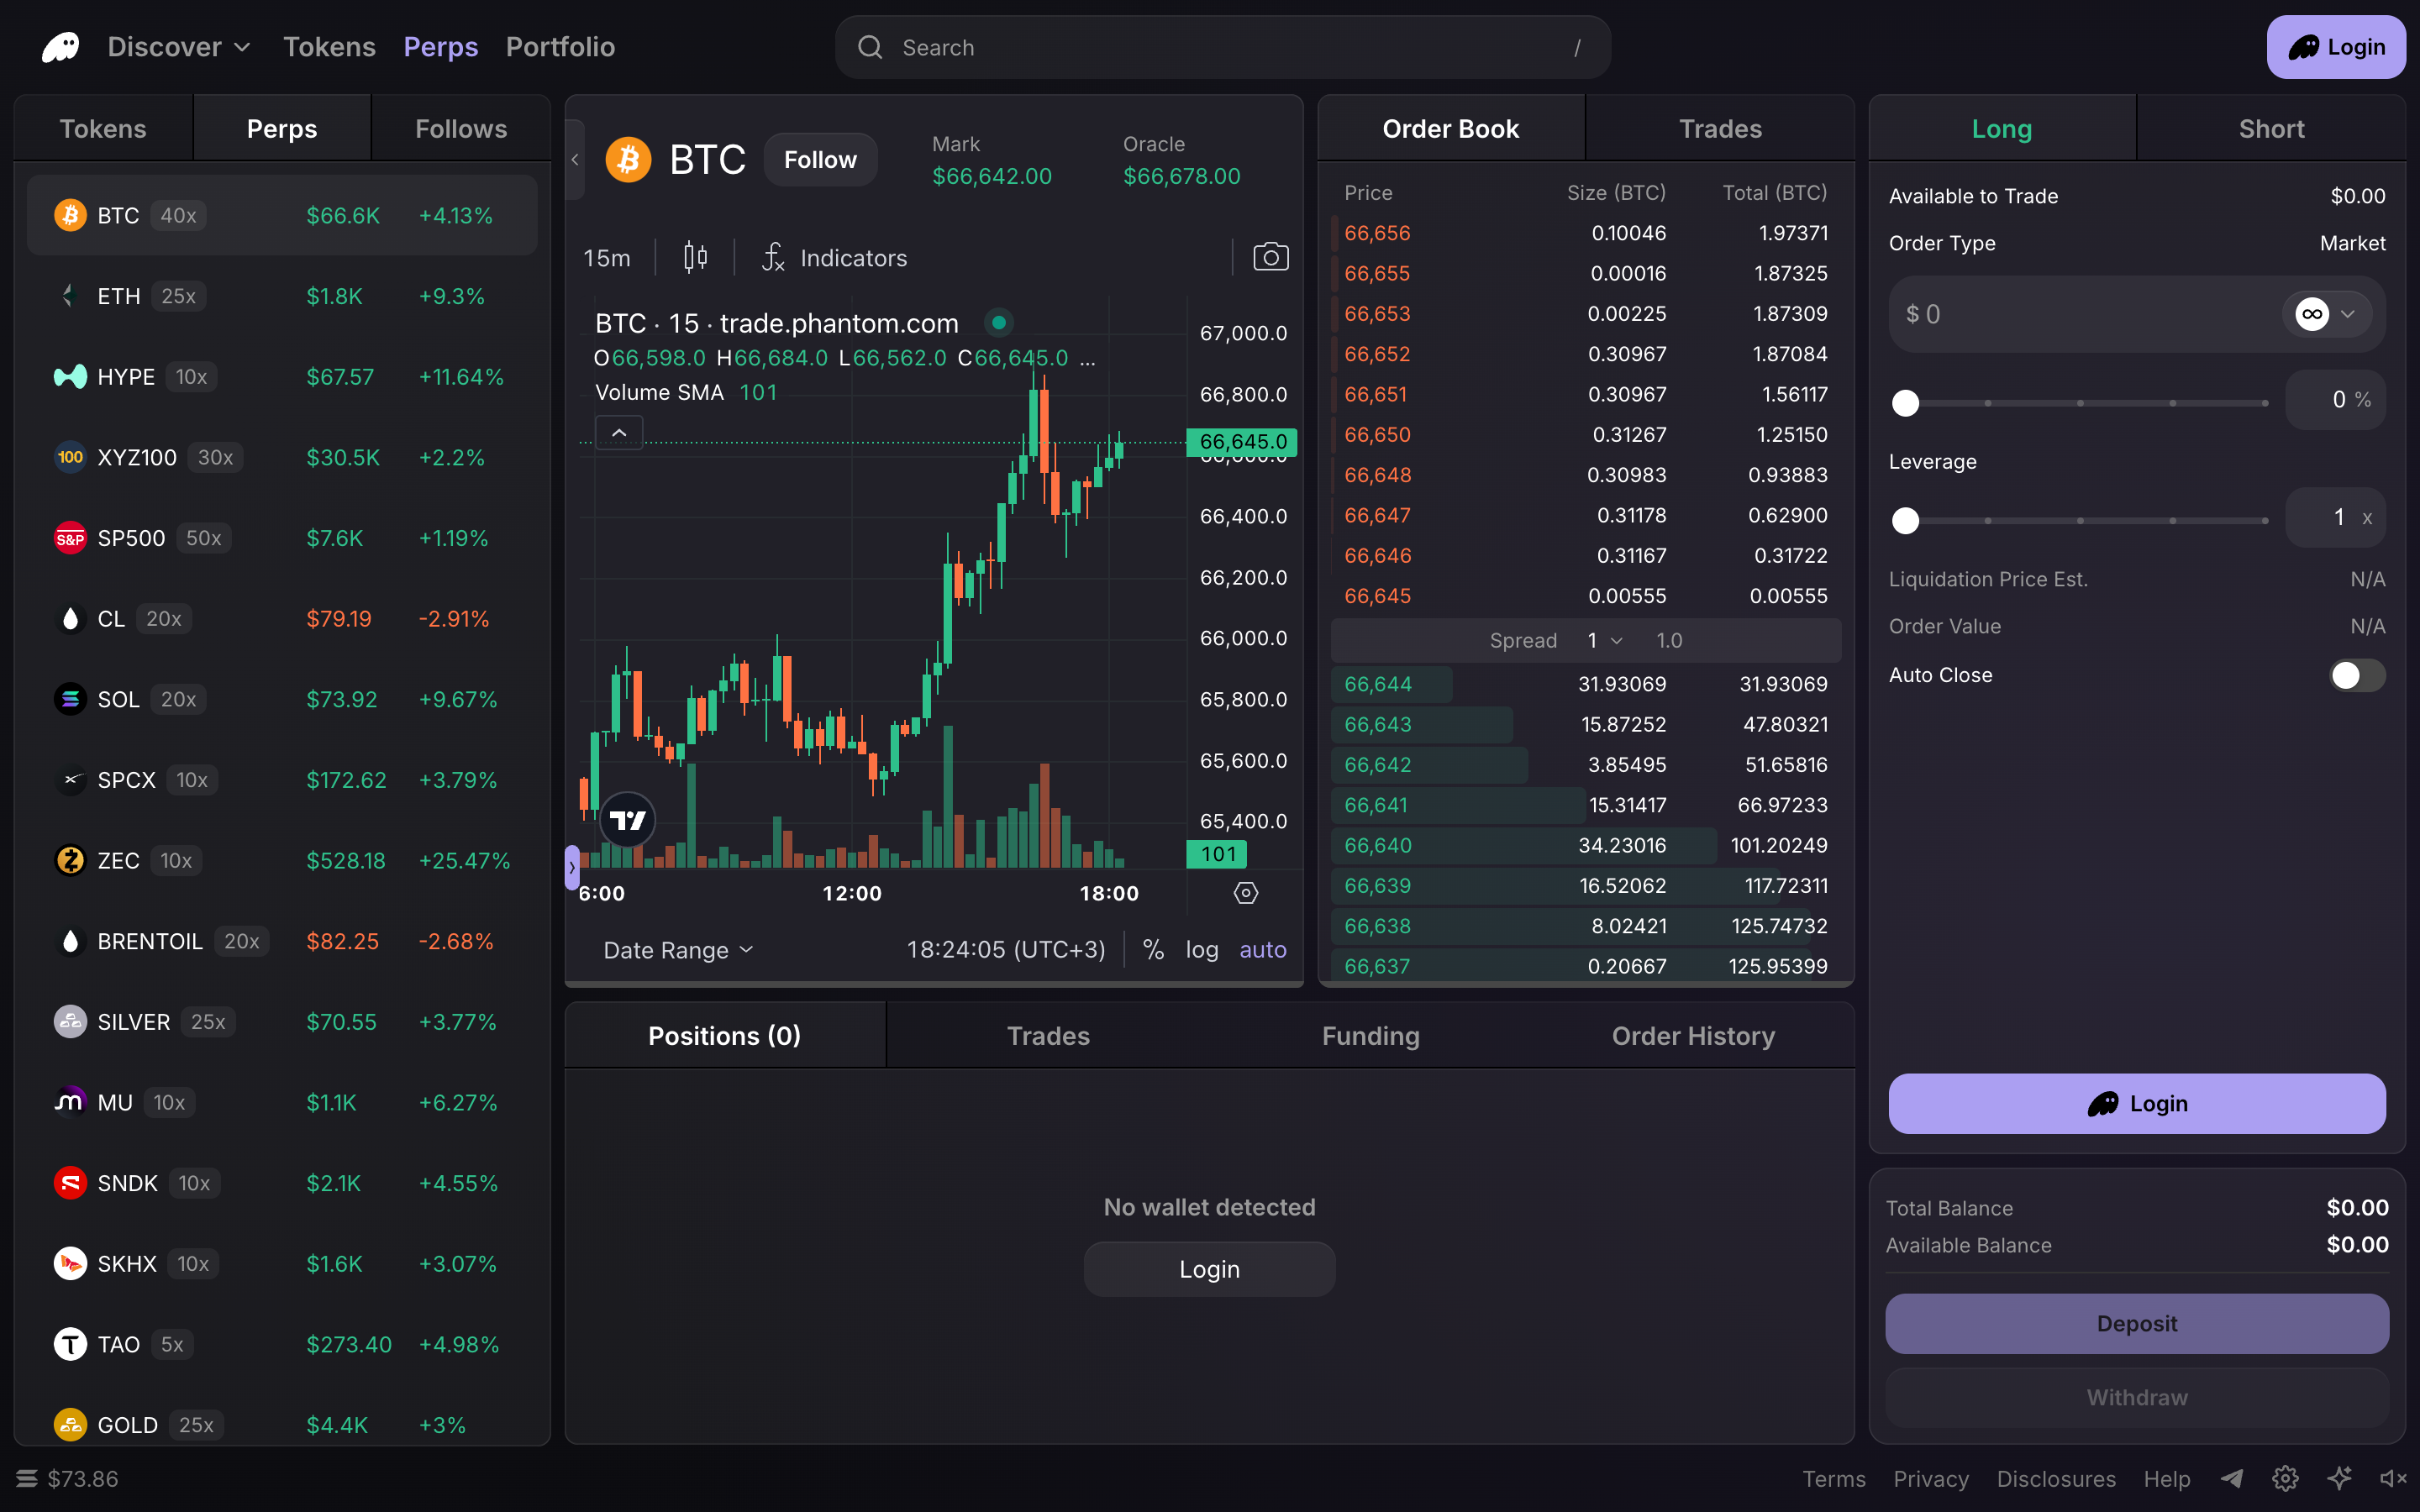Toggle sound mute icon in footer
This screenshot has height=1512, width=2420.
[2393, 1478]
